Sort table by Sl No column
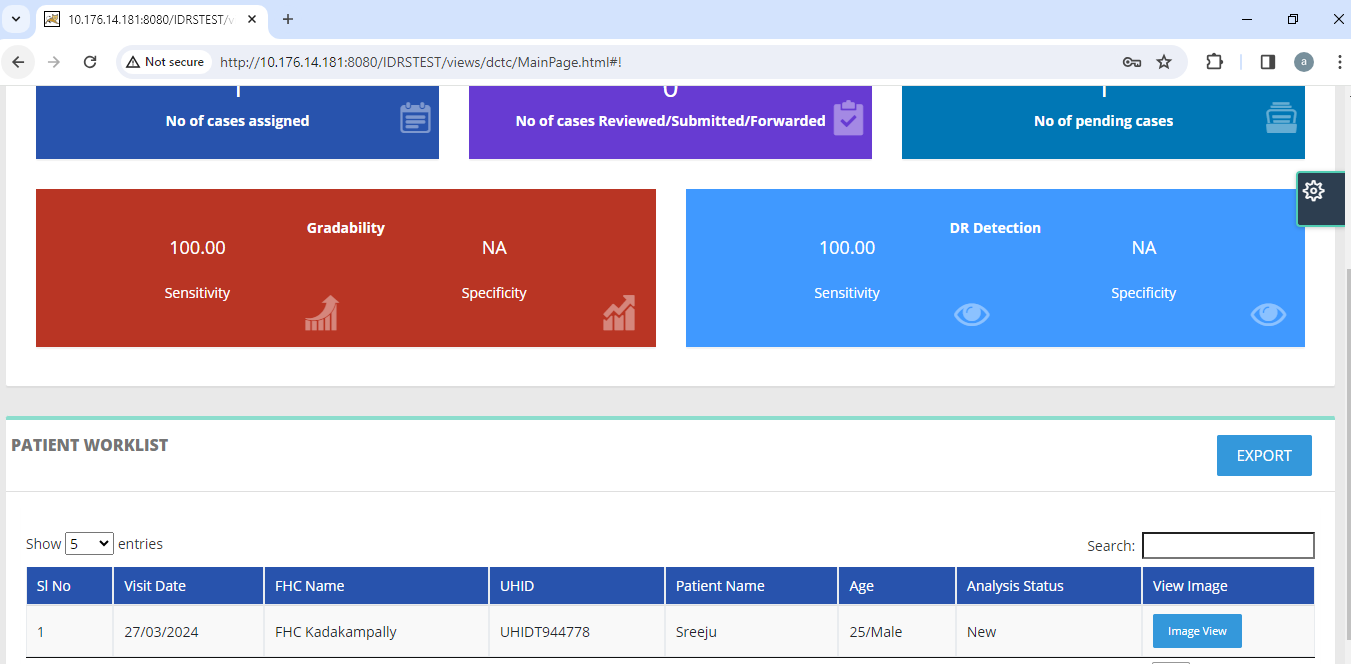 click(x=69, y=586)
